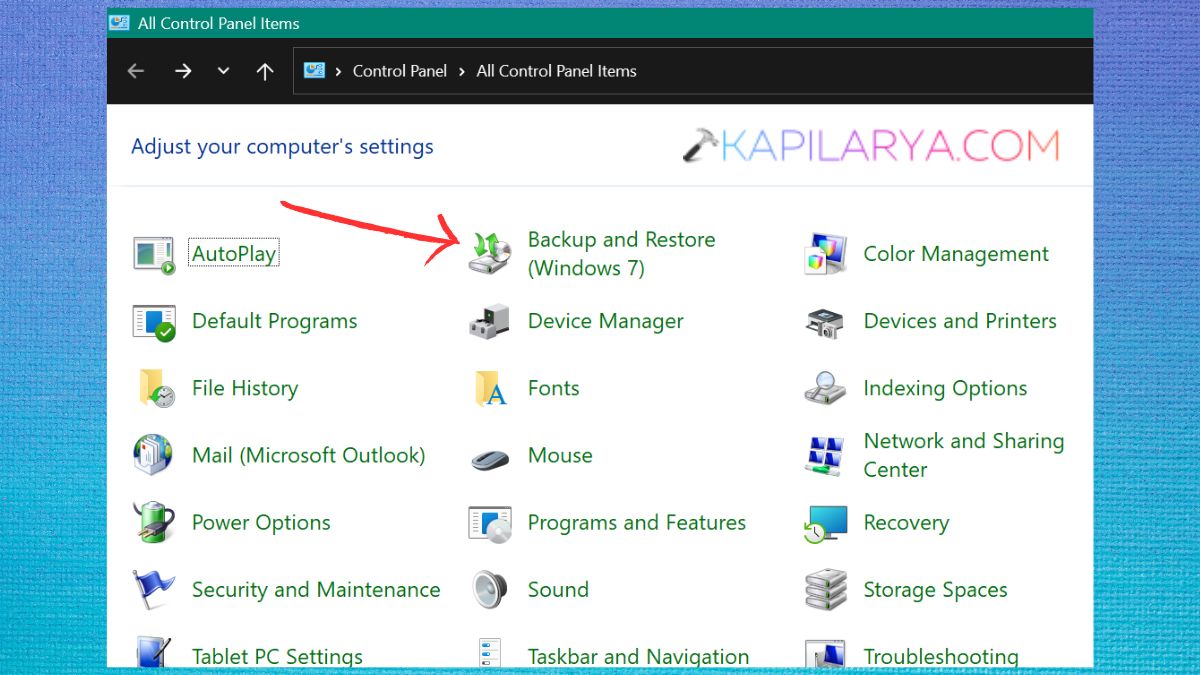This screenshot has height=675, width=1200.
Task: Click the Fonts folder icon
Action: pos(491,389)
